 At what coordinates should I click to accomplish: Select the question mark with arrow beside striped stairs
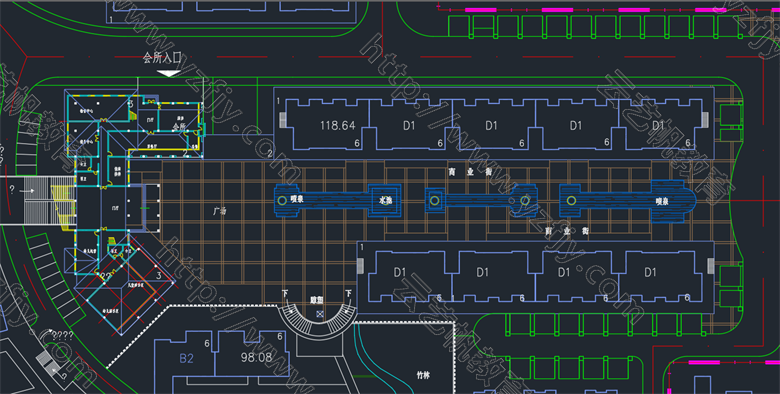click(x=21, y=190)
